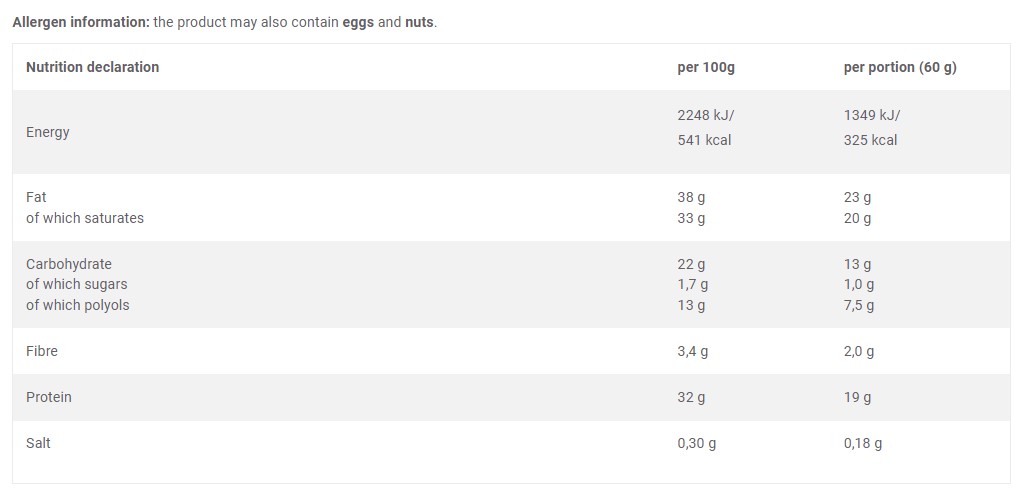The width and height of the screenshot is (1028, 491).
Task: Click the 'of which saturates' label
Action: (x=85, y=218)
